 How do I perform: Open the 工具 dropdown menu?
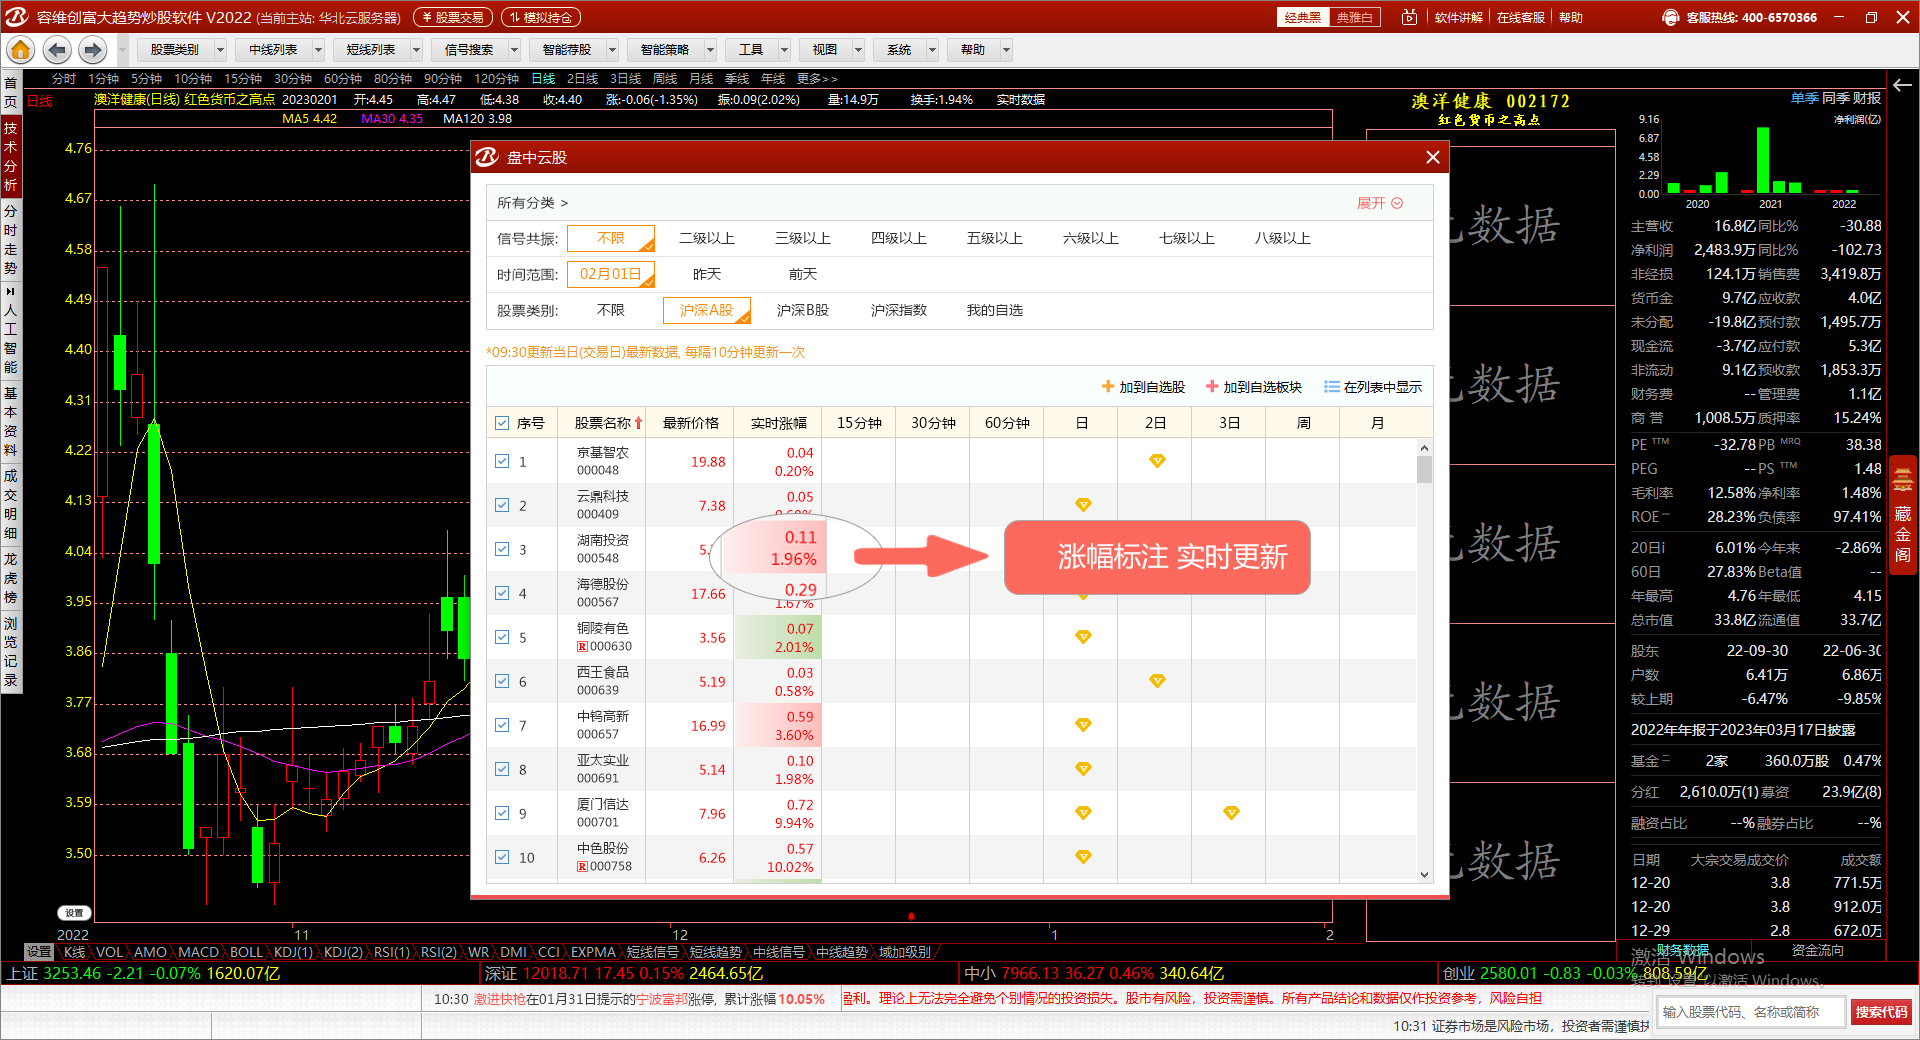756,49
